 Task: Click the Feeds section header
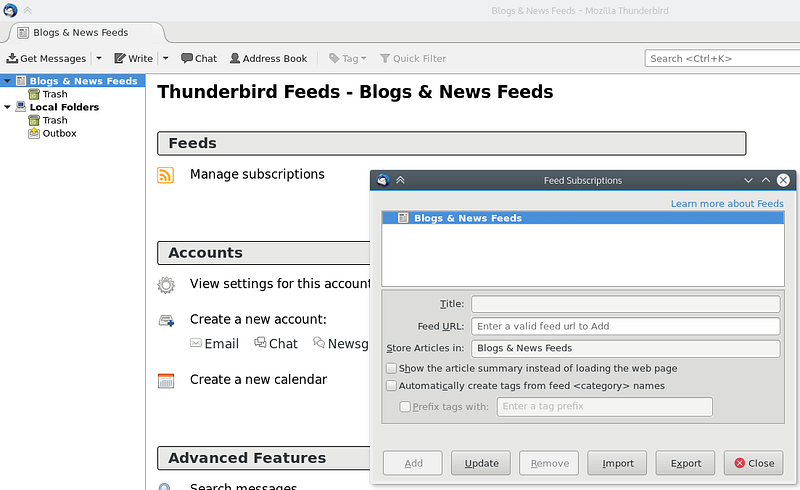(x=452, y=143)
